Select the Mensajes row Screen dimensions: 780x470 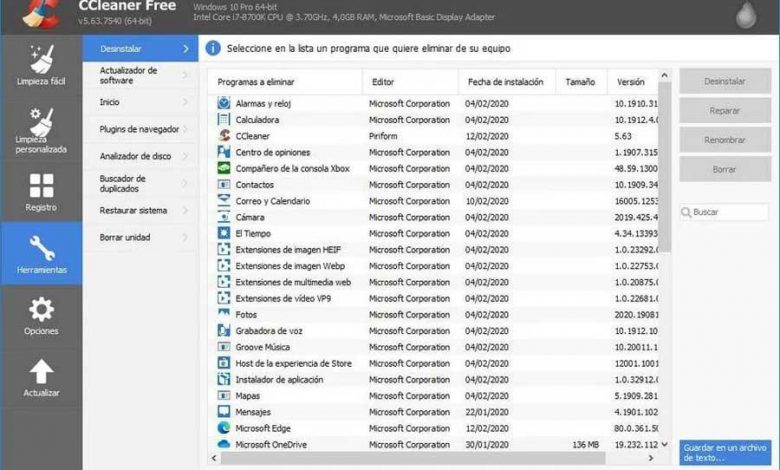pos(433,412)
